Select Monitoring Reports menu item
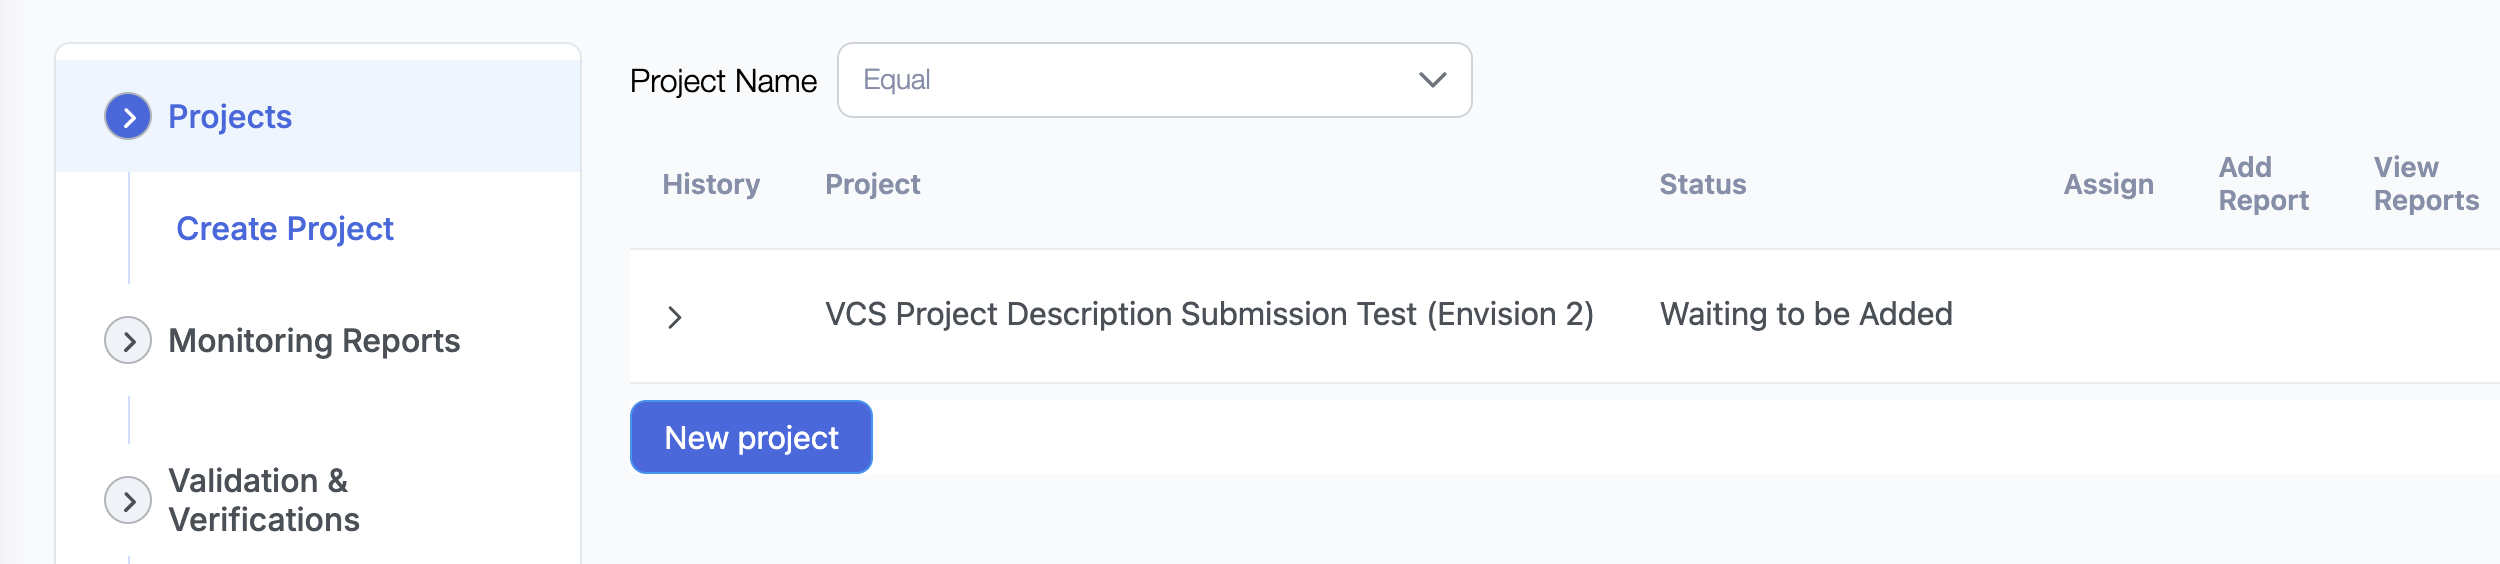 (314, 341)
